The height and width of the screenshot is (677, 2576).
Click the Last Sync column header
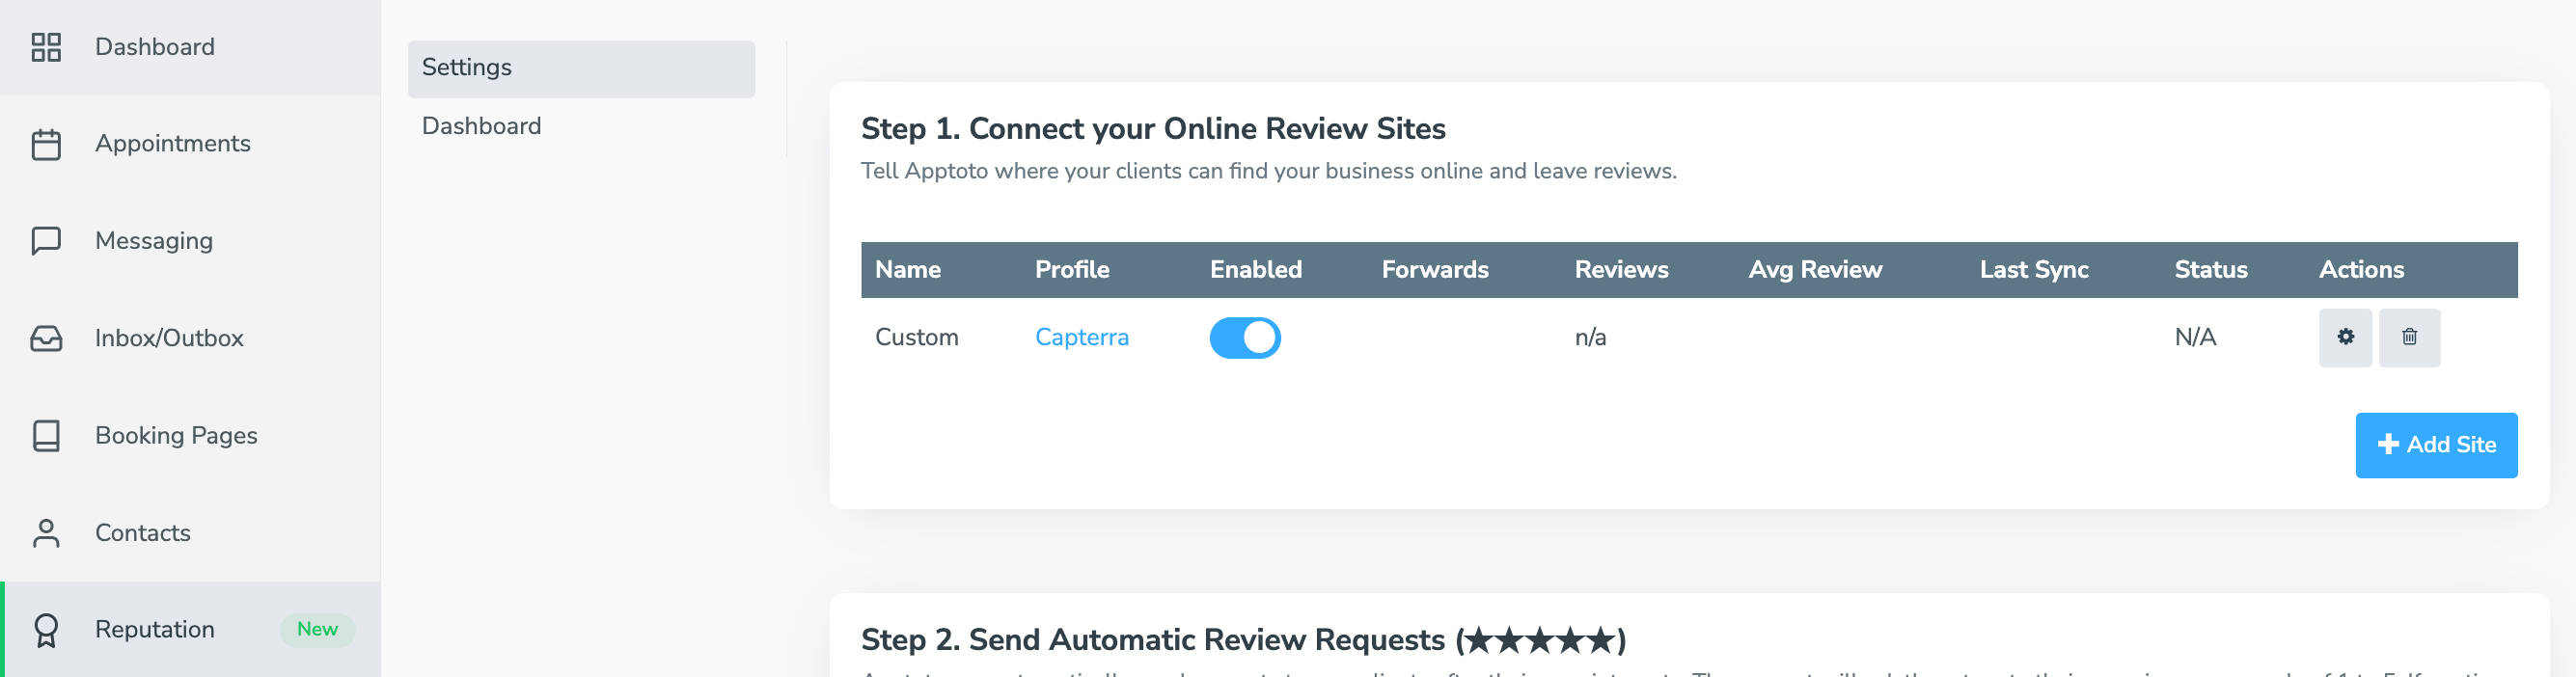click(x=2034, y=270)
